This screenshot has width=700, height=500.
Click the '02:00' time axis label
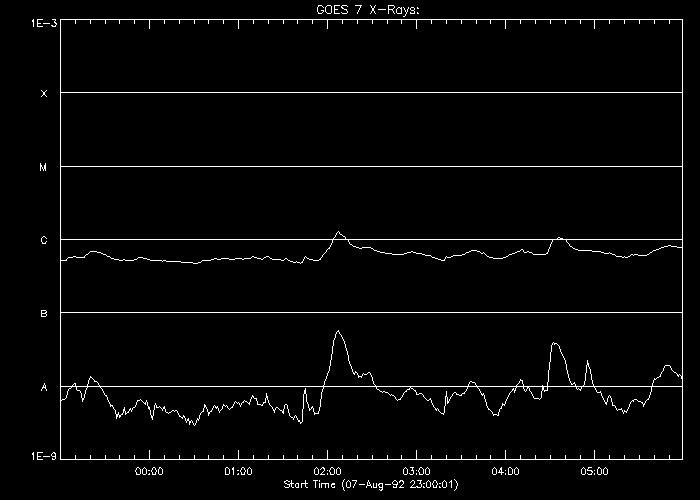point(328,471)
